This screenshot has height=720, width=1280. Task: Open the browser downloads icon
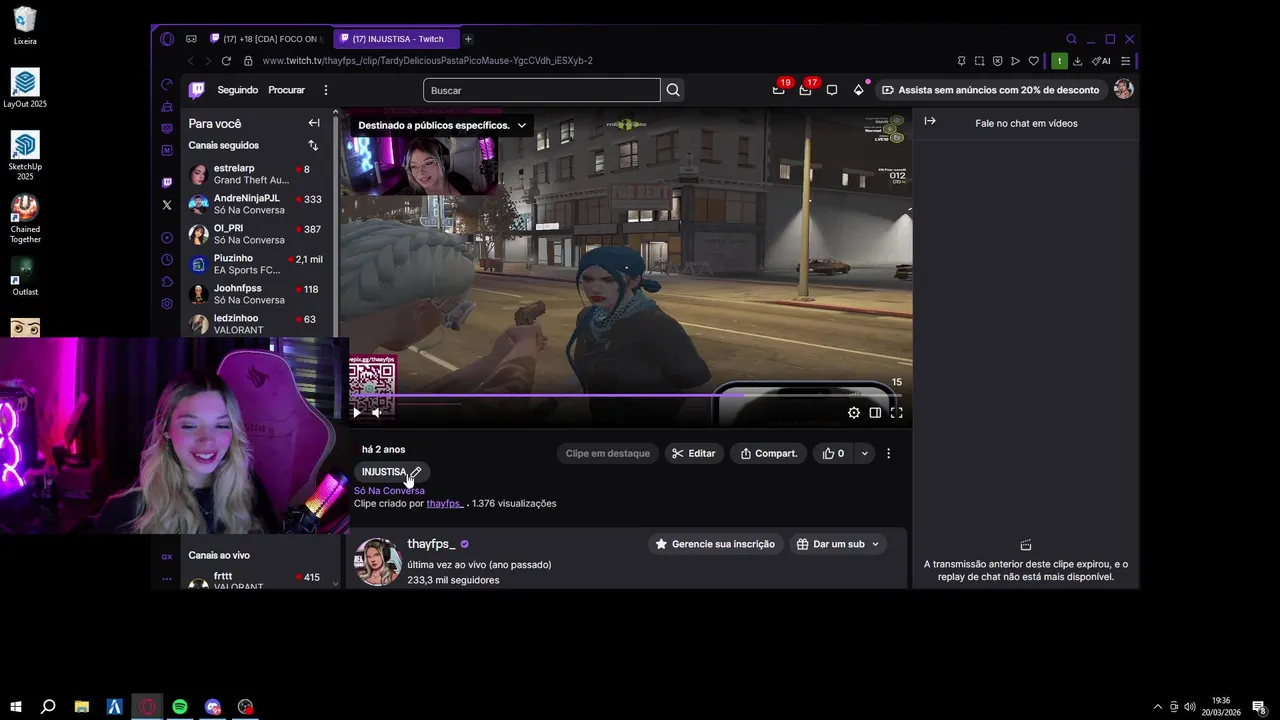point(1077,61)
